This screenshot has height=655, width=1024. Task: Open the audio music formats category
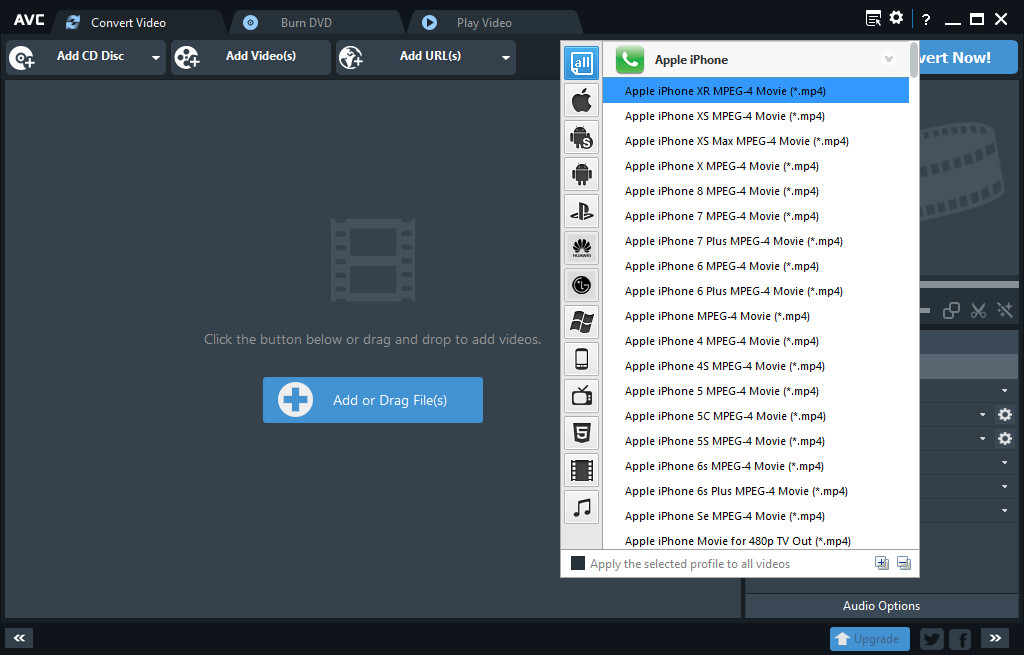point(581,507)
